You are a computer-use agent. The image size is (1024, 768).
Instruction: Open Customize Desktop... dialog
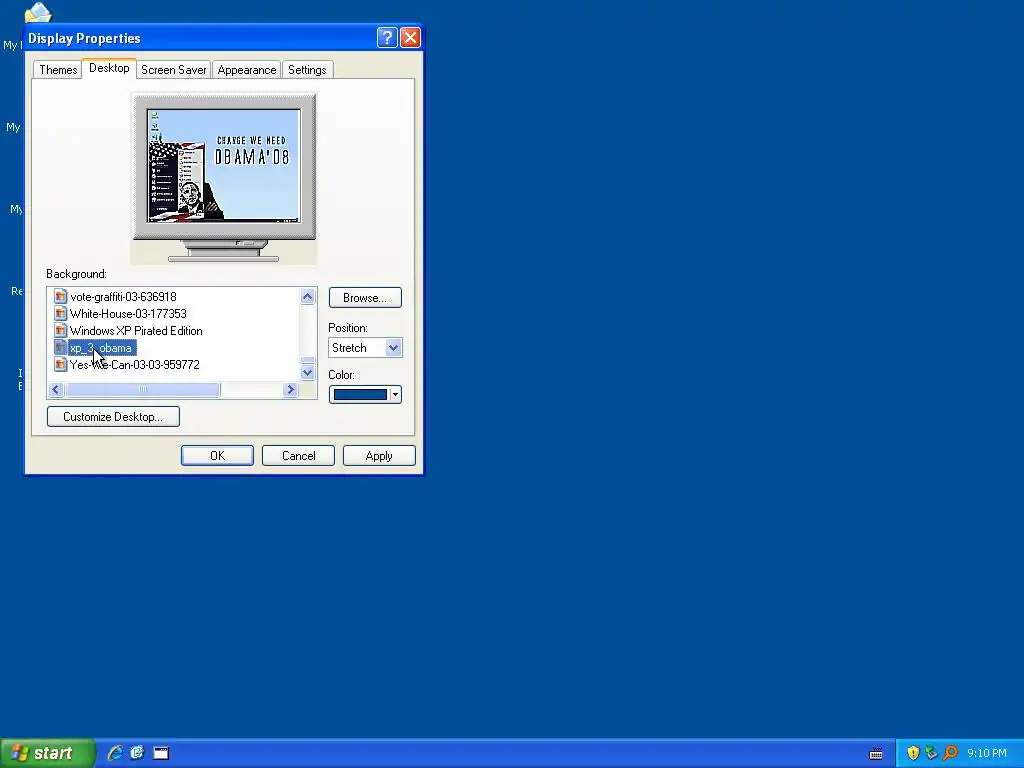(x=113, y=417)
